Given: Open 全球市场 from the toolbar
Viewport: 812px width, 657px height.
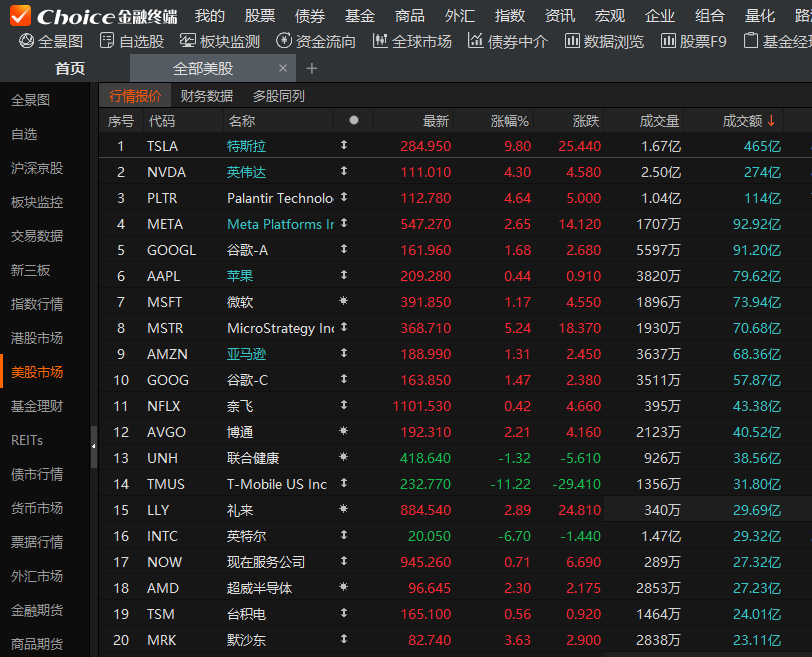Looking at the screenshot, I should pyautogui.click(x=380, y=41).
